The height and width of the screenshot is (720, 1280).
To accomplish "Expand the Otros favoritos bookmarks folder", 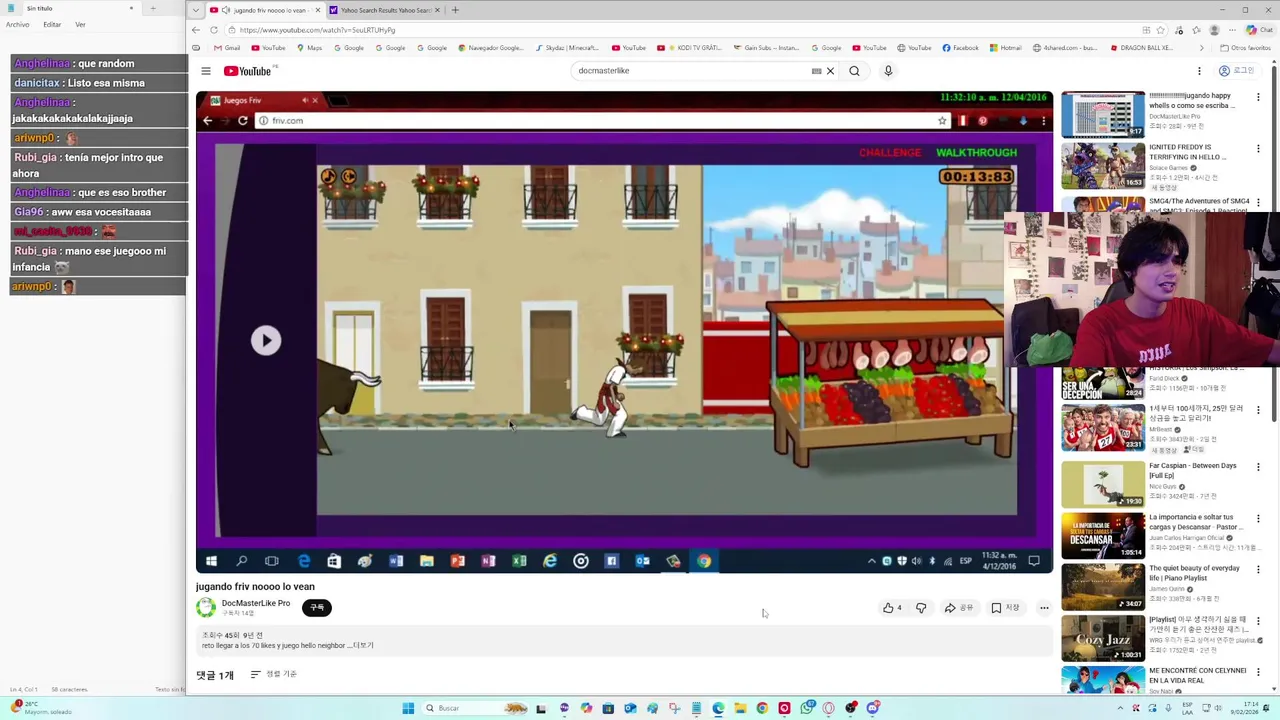I will coord(1245,48).
